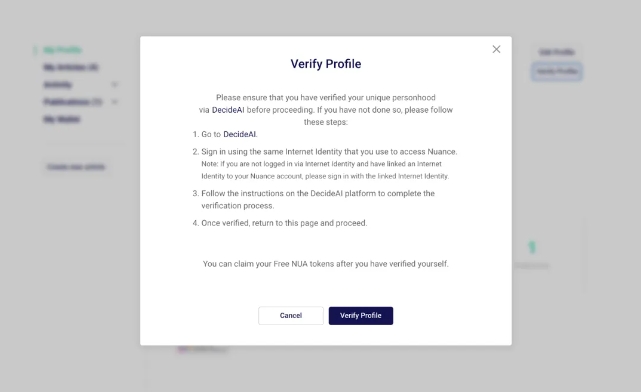
Task: Click the blurred Edit Profile button
Action: pos(557,52)
